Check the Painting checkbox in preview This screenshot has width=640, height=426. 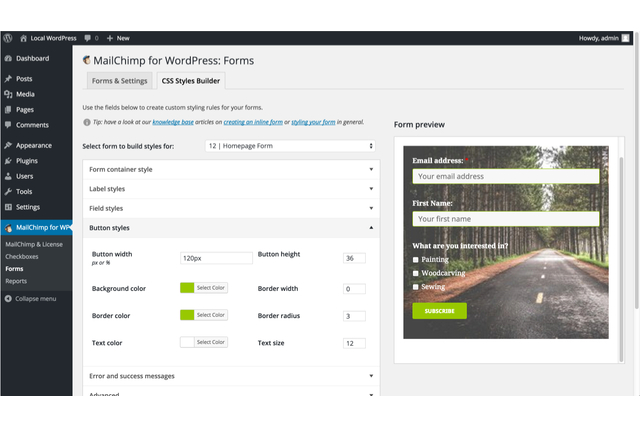pyautogui.click(x=416, y=260)
